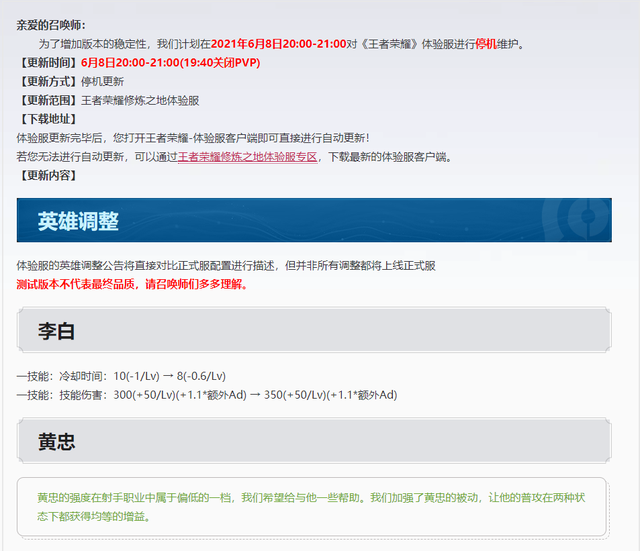Select the 黄忠 hero section header
640x551 pixels.
coord(57,441)
